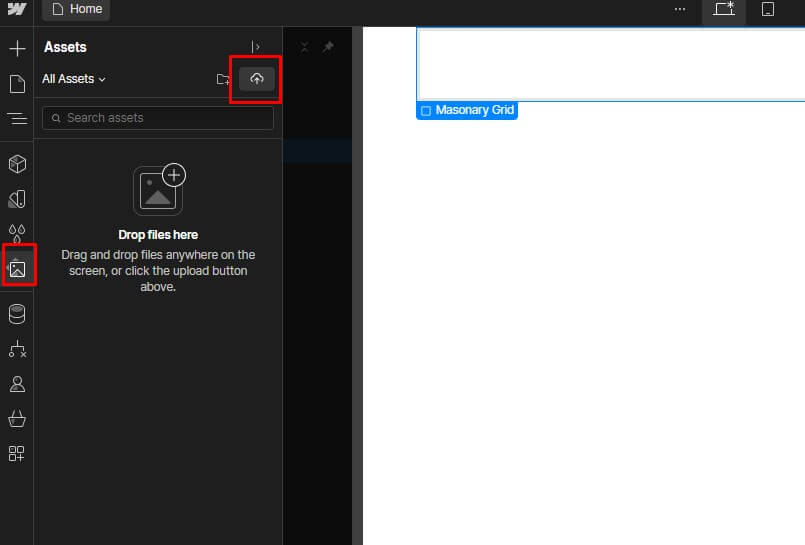
Task: Open the Add elements panel
Action: click(x=17, y=49)
